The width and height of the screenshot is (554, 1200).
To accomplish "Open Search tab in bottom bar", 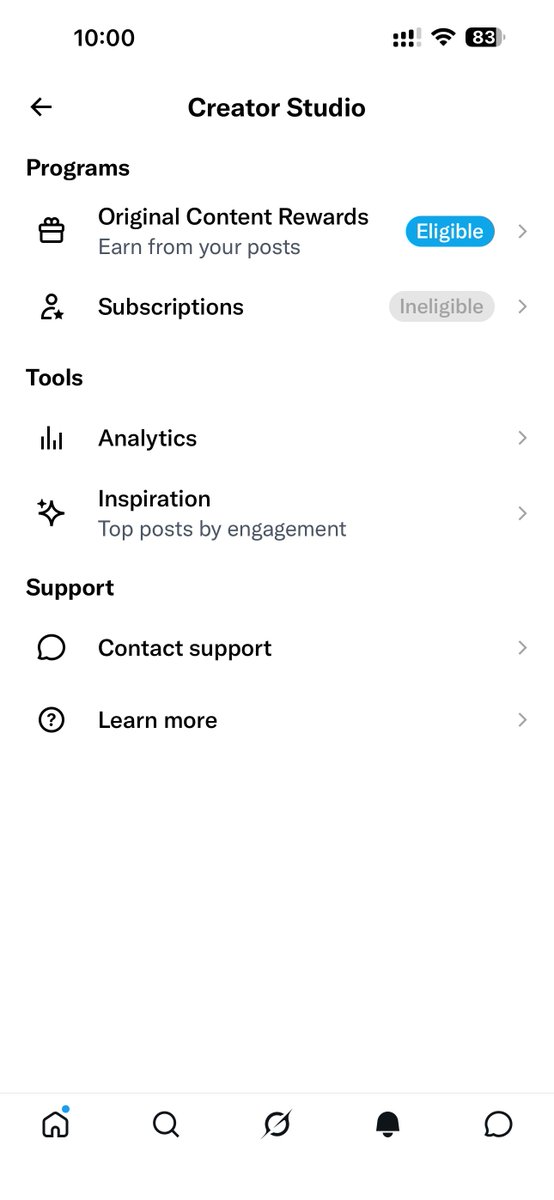I will (x=166, y=1125).
